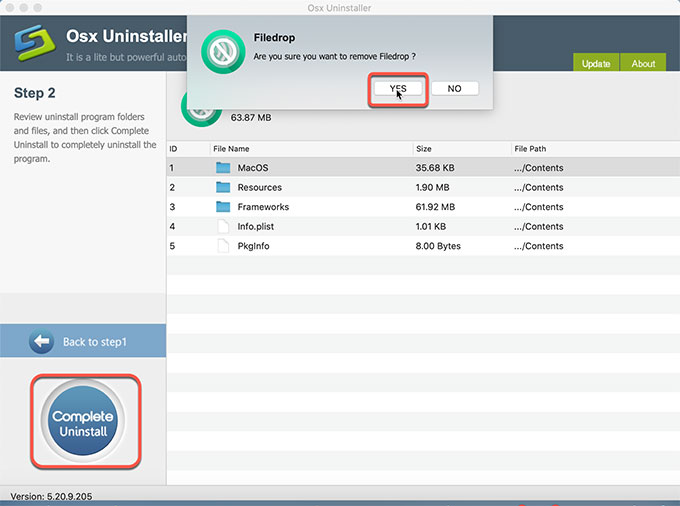Click the 61.92 MB size value
The image size is (680, 506).
pos(435,207)
